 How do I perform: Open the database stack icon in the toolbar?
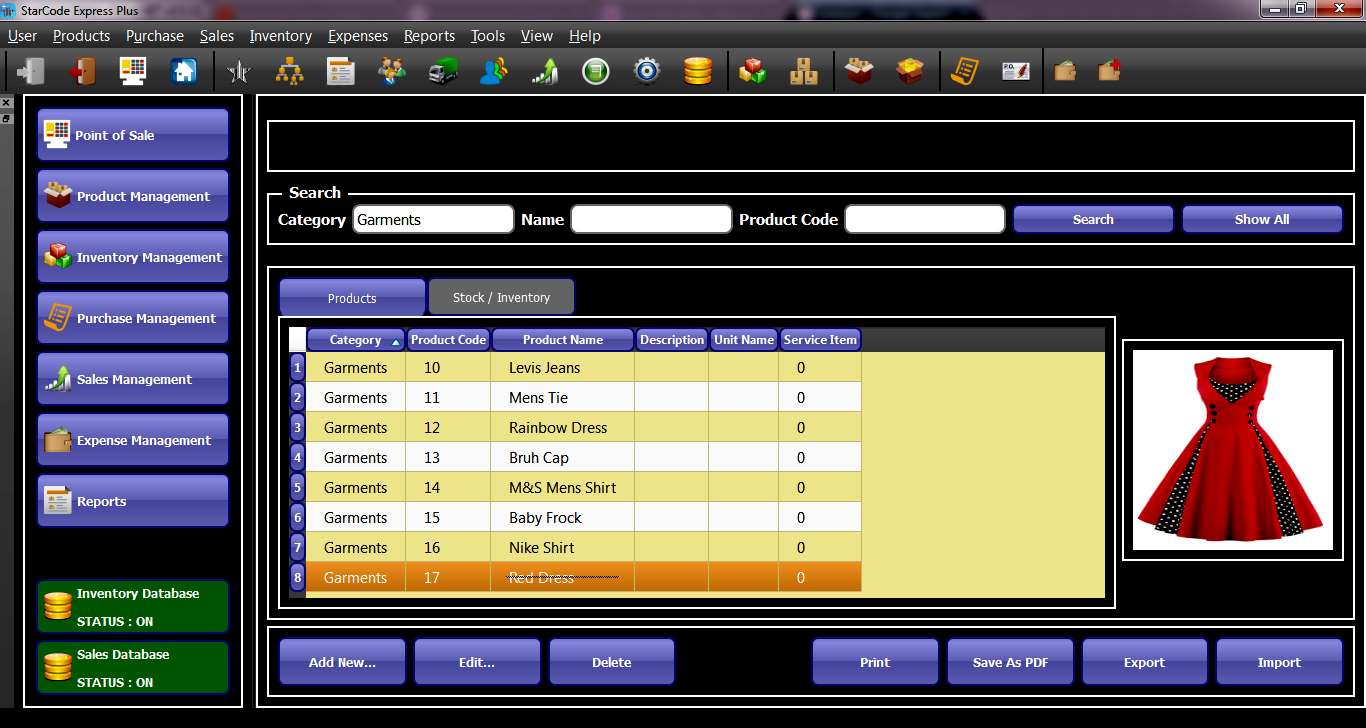pos(697,71)
